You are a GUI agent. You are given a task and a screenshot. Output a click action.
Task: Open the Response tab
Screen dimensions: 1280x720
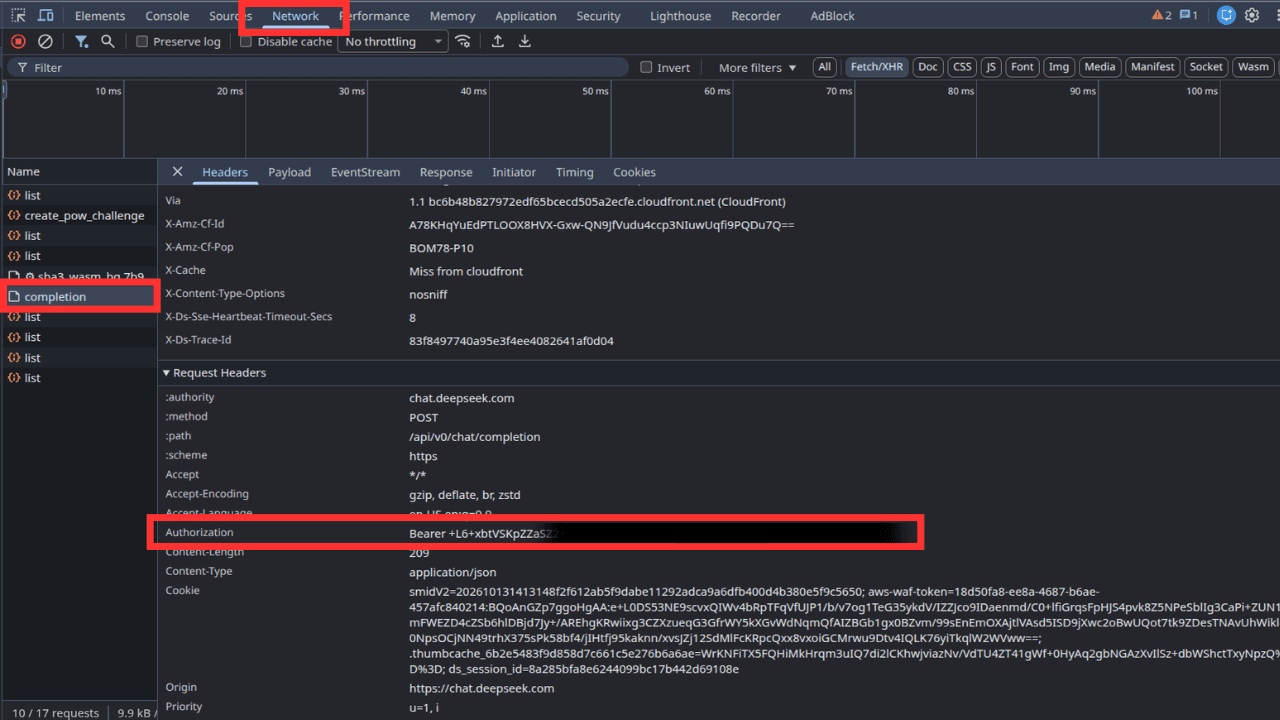446,172
